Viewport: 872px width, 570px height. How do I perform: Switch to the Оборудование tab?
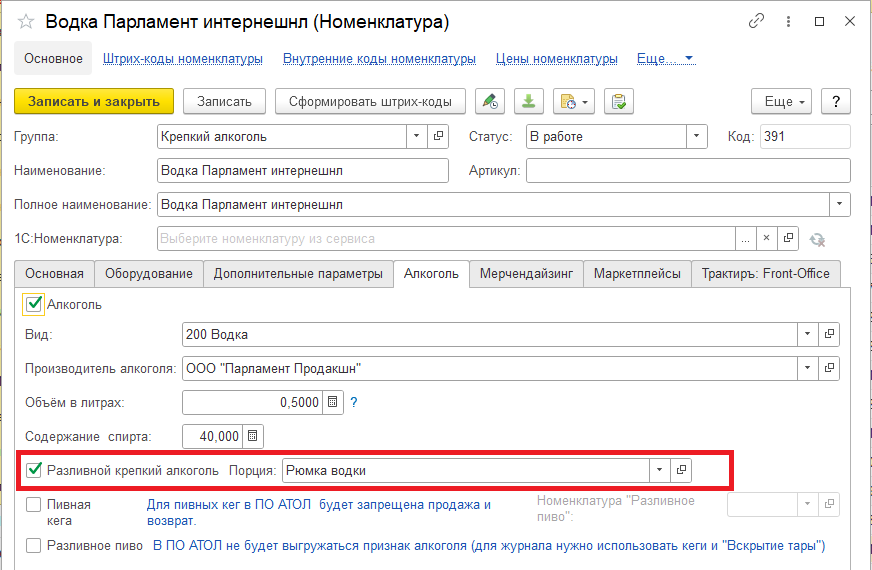(x=150, y=273)
